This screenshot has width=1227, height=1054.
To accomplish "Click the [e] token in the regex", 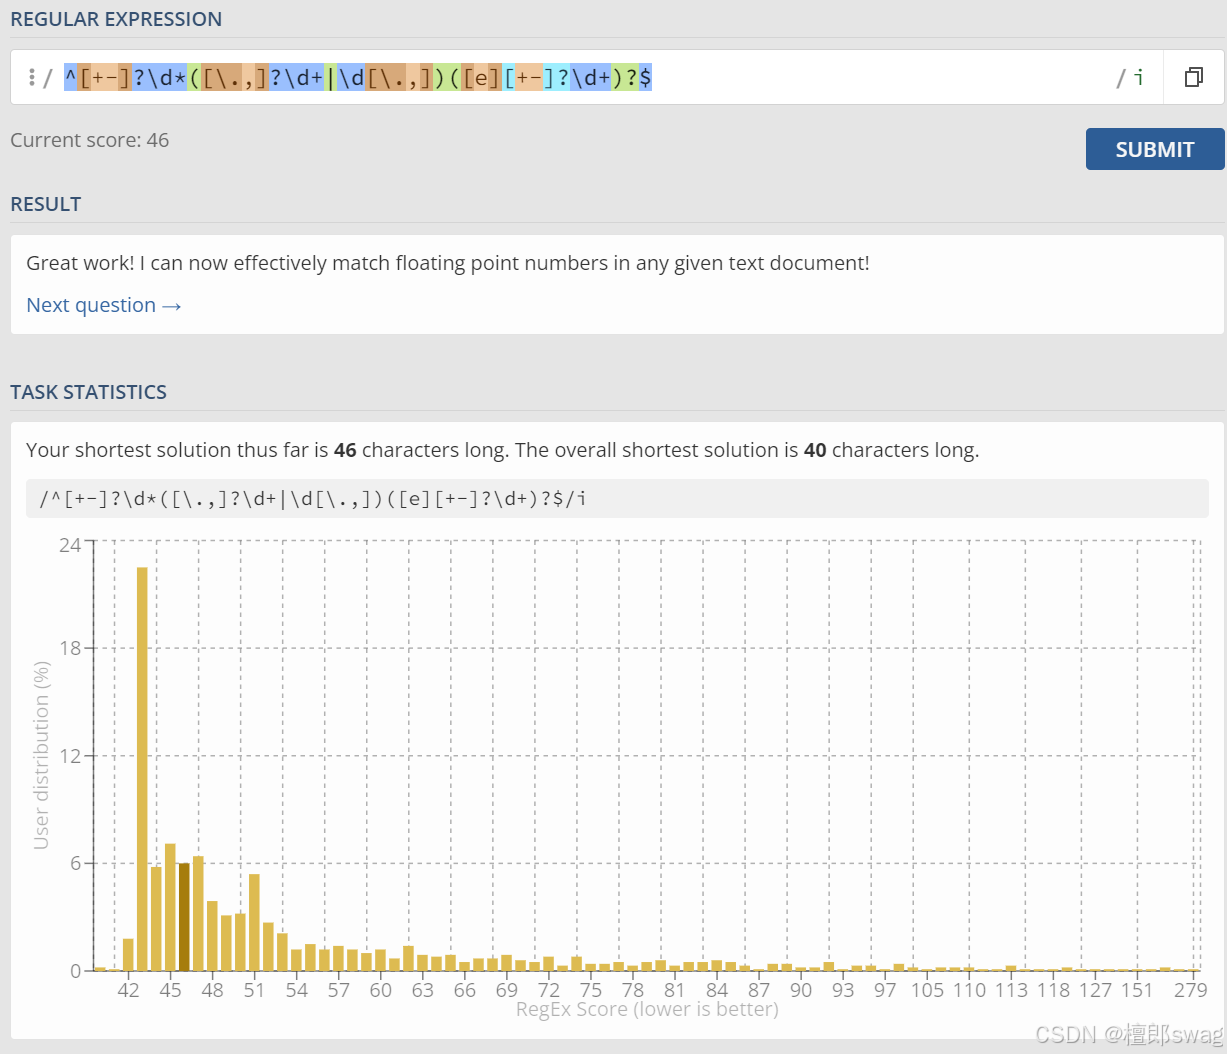I will (x=479, y=77).
